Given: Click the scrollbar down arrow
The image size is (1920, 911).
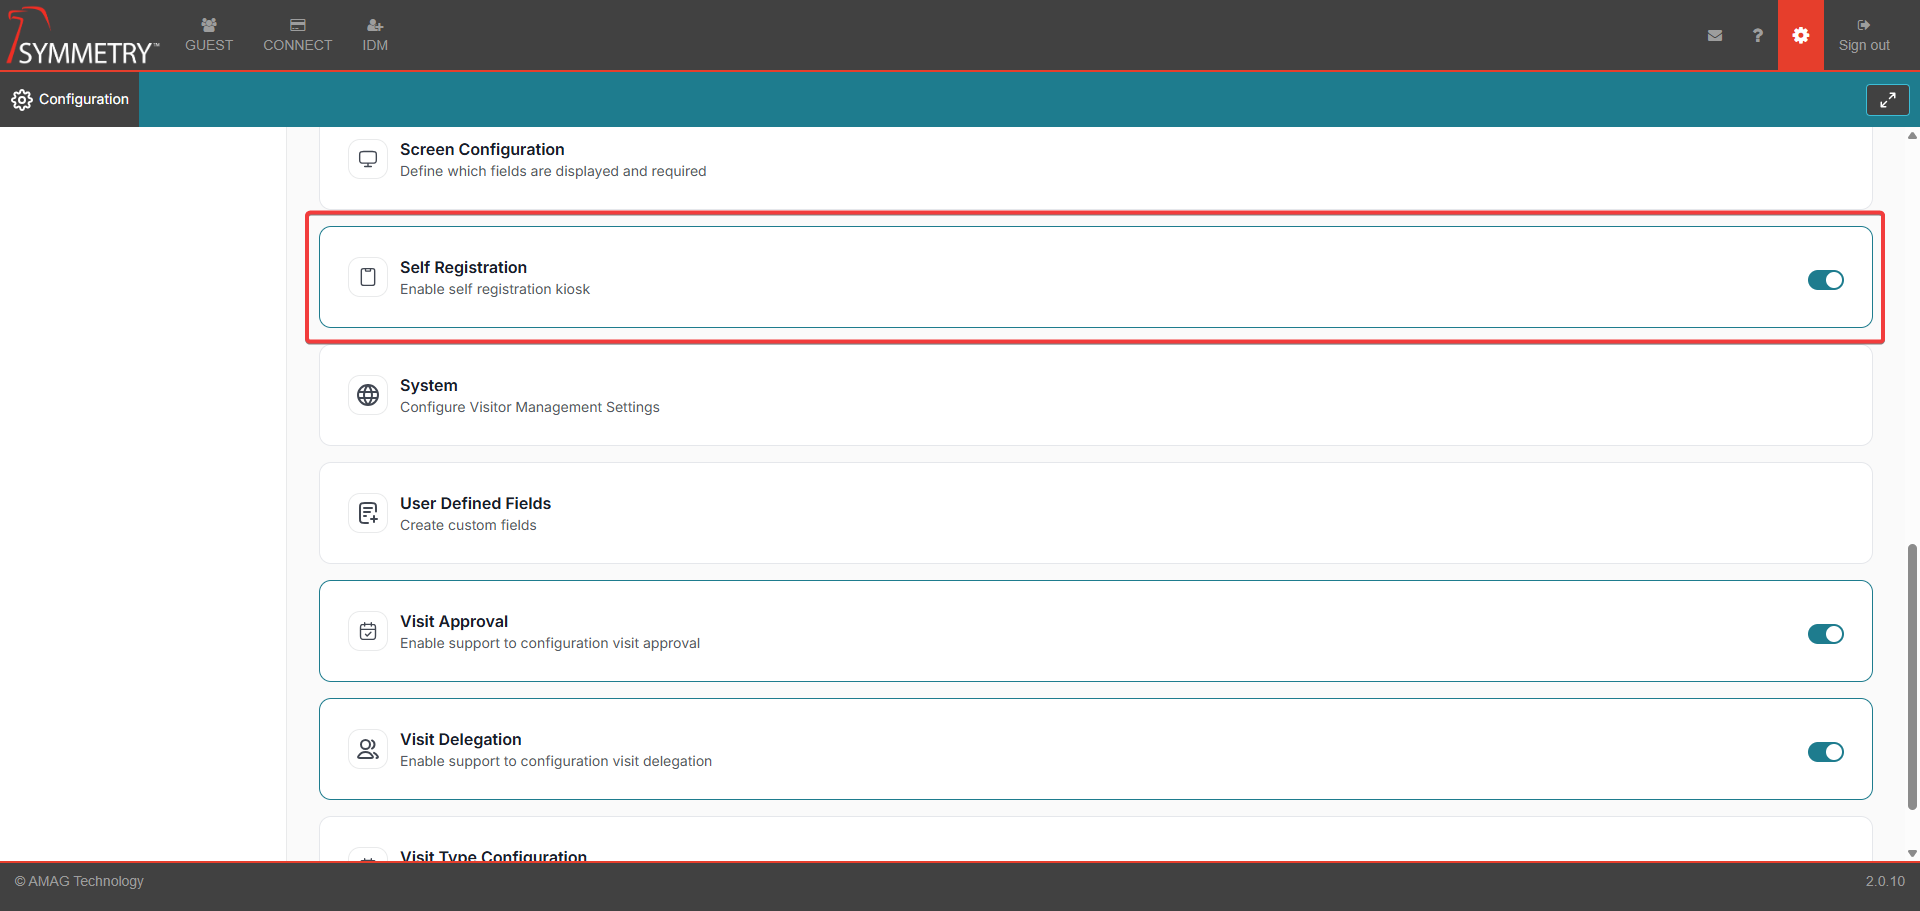Looking at the screenshot, I should (1912, 853).
